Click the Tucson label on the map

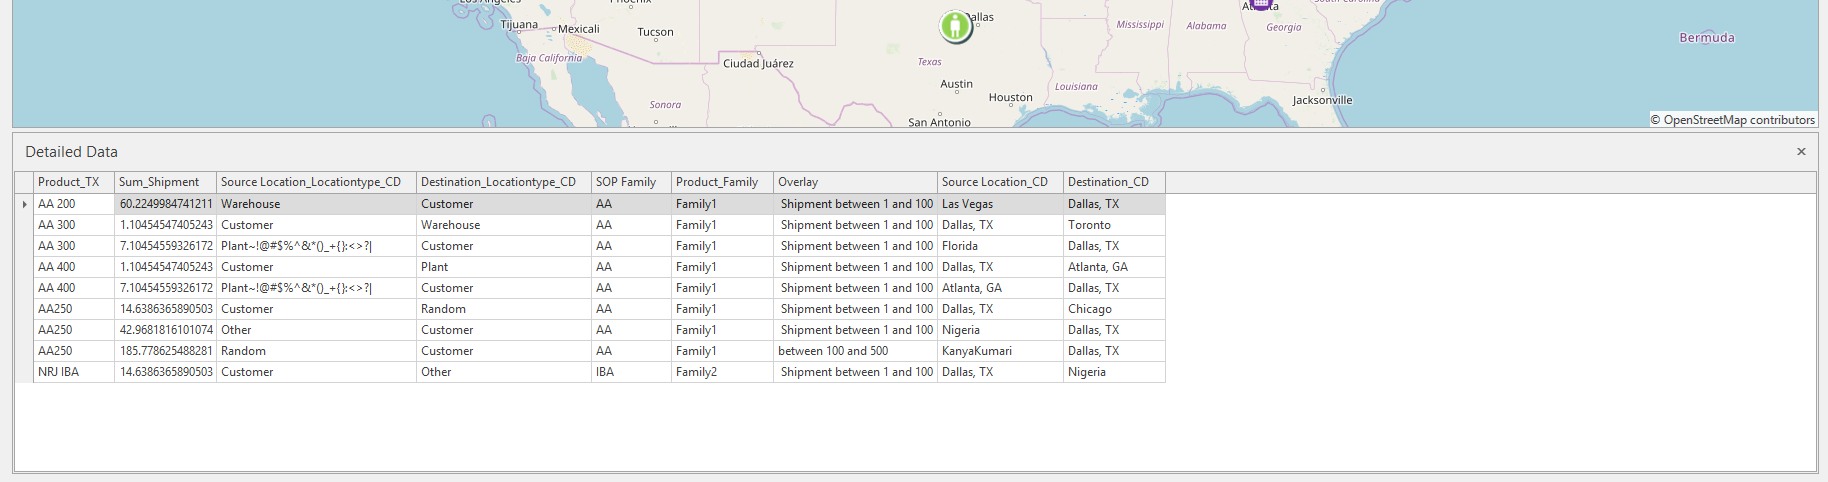pos(655,32)
